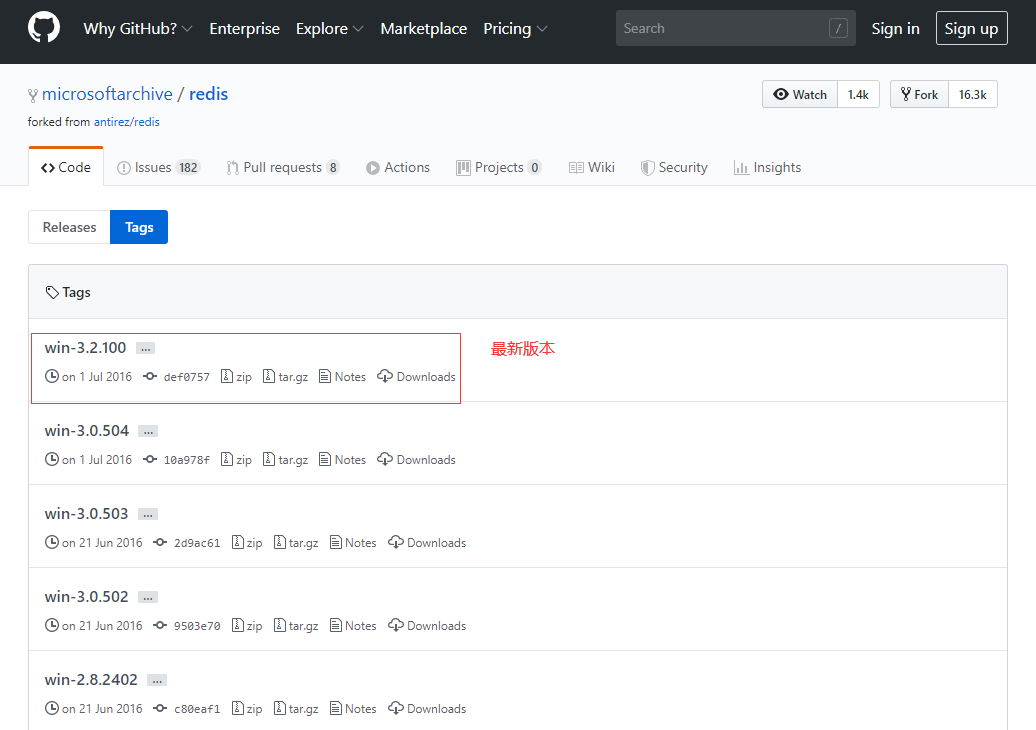
Task: Focus the Search input field
Action: click(x=735, y=28)
